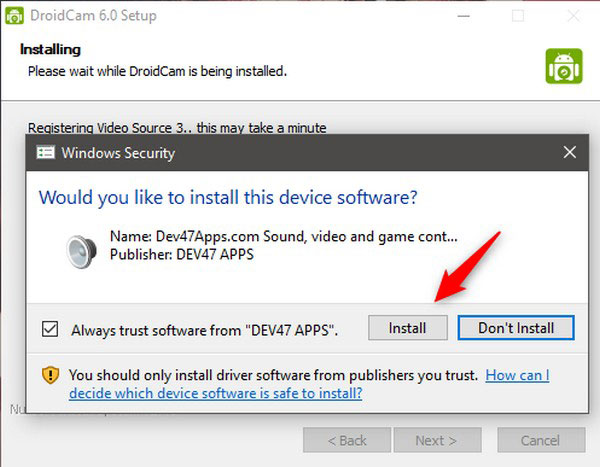Click the Name: Dev47Apps.com device text
The width and height of the screenshot is (600, 467).
(x=284, y=237)
